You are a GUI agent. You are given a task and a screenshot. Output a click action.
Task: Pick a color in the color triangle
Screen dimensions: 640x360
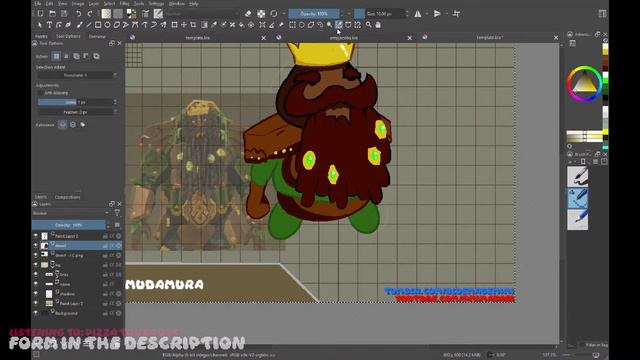point(584,83)
